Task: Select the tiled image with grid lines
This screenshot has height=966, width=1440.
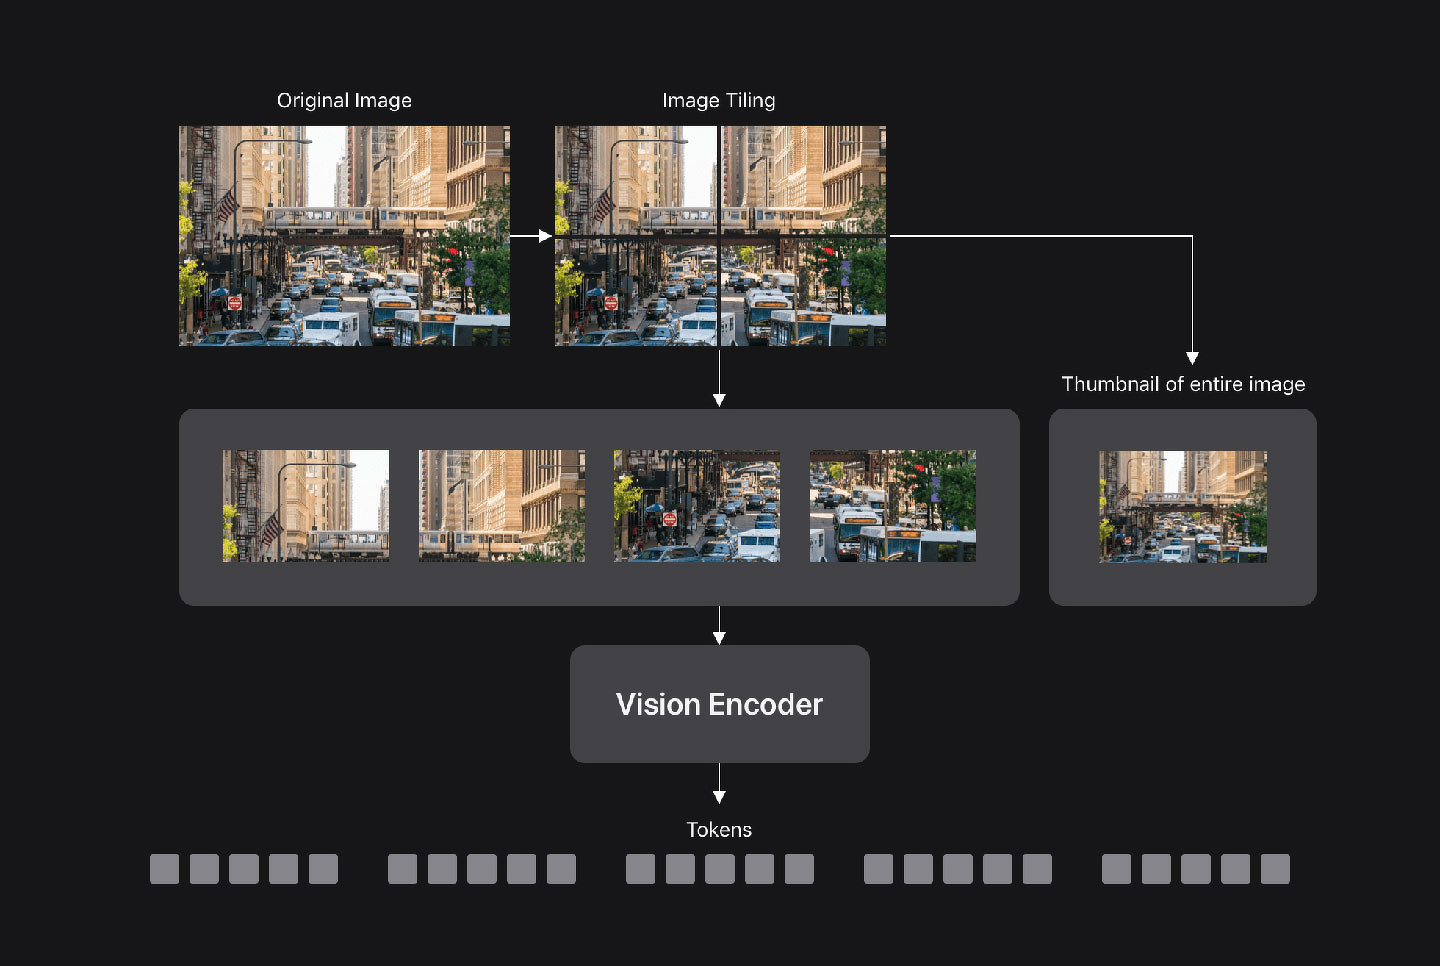Action: pyautogui.click(x=720, y=236)
